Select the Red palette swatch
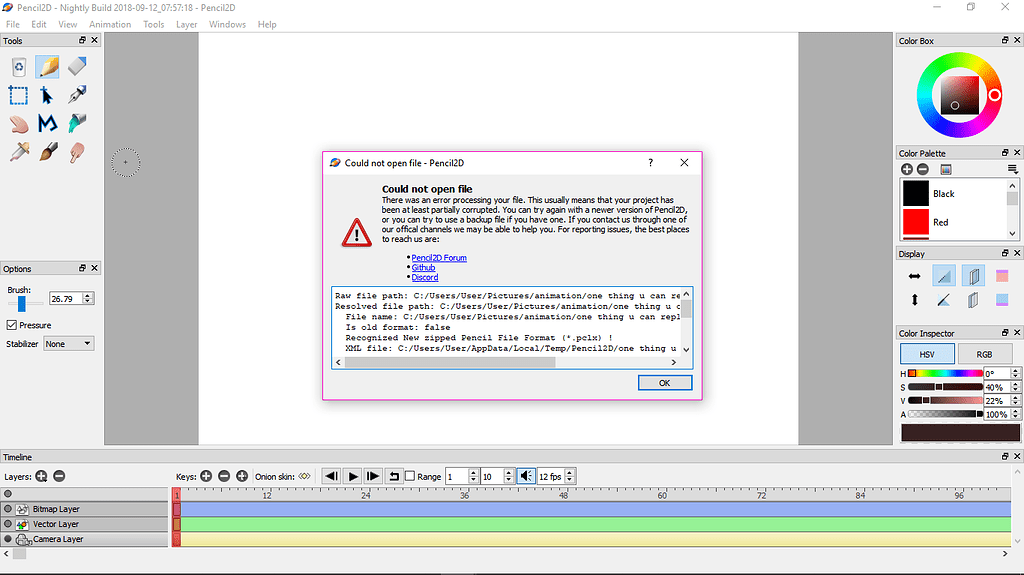The image size is (1024, 575). point(916,222)
